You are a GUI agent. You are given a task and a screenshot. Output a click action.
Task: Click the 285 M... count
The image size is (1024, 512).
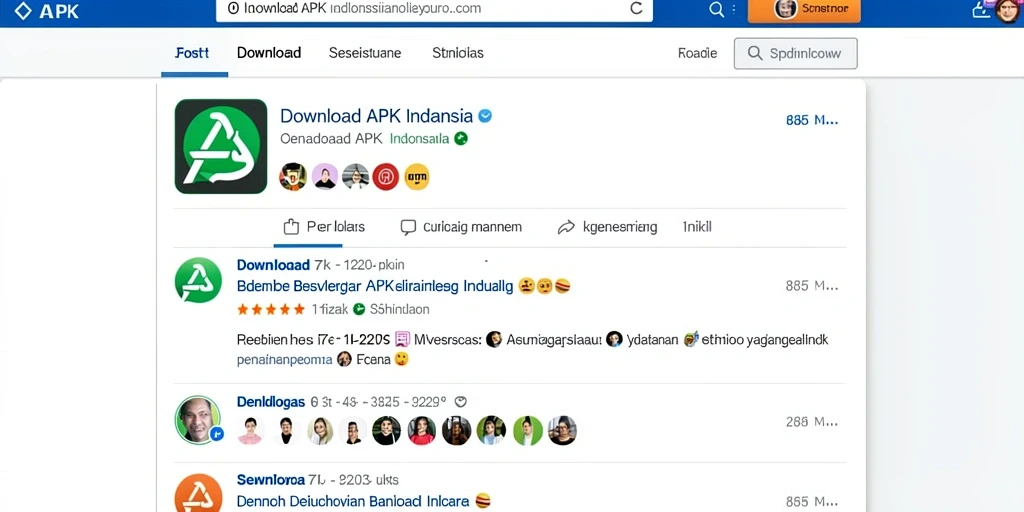812,422
